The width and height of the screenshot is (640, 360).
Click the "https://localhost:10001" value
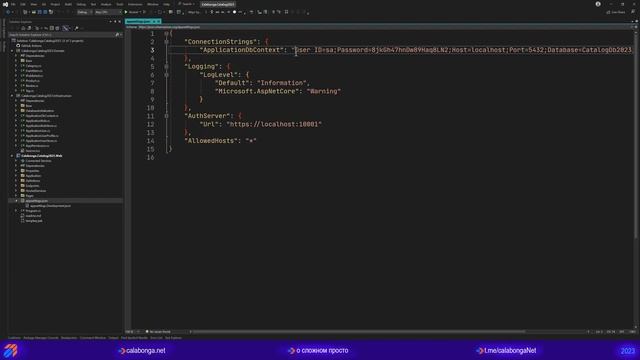(274, 124)
